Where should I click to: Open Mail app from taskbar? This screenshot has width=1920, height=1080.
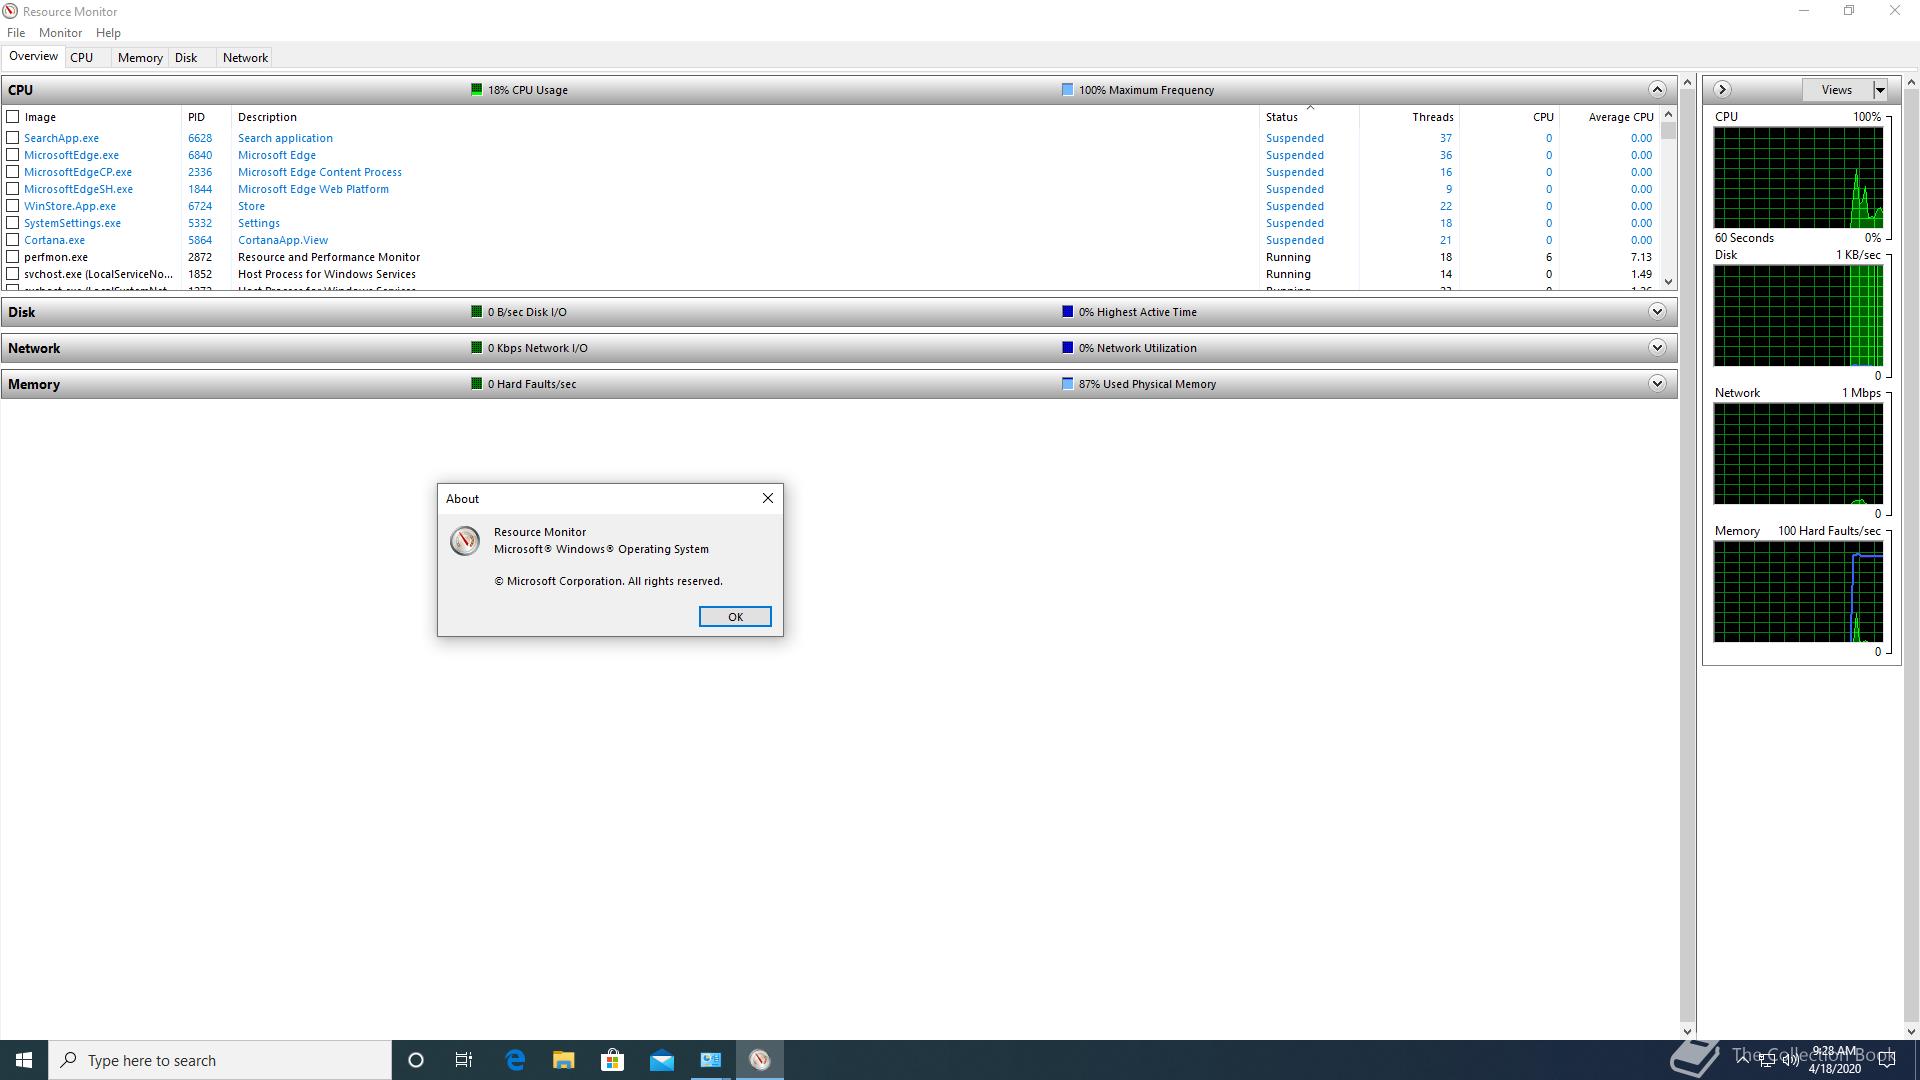coord(662,1060)
